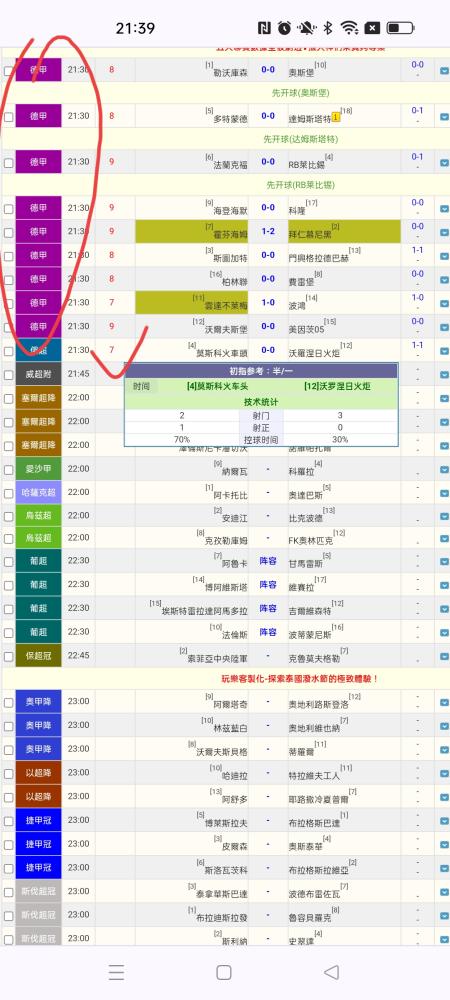Select the 保超冠 league tag
450x1000 pixels.
pyautogui.click(x=38, y=655)
